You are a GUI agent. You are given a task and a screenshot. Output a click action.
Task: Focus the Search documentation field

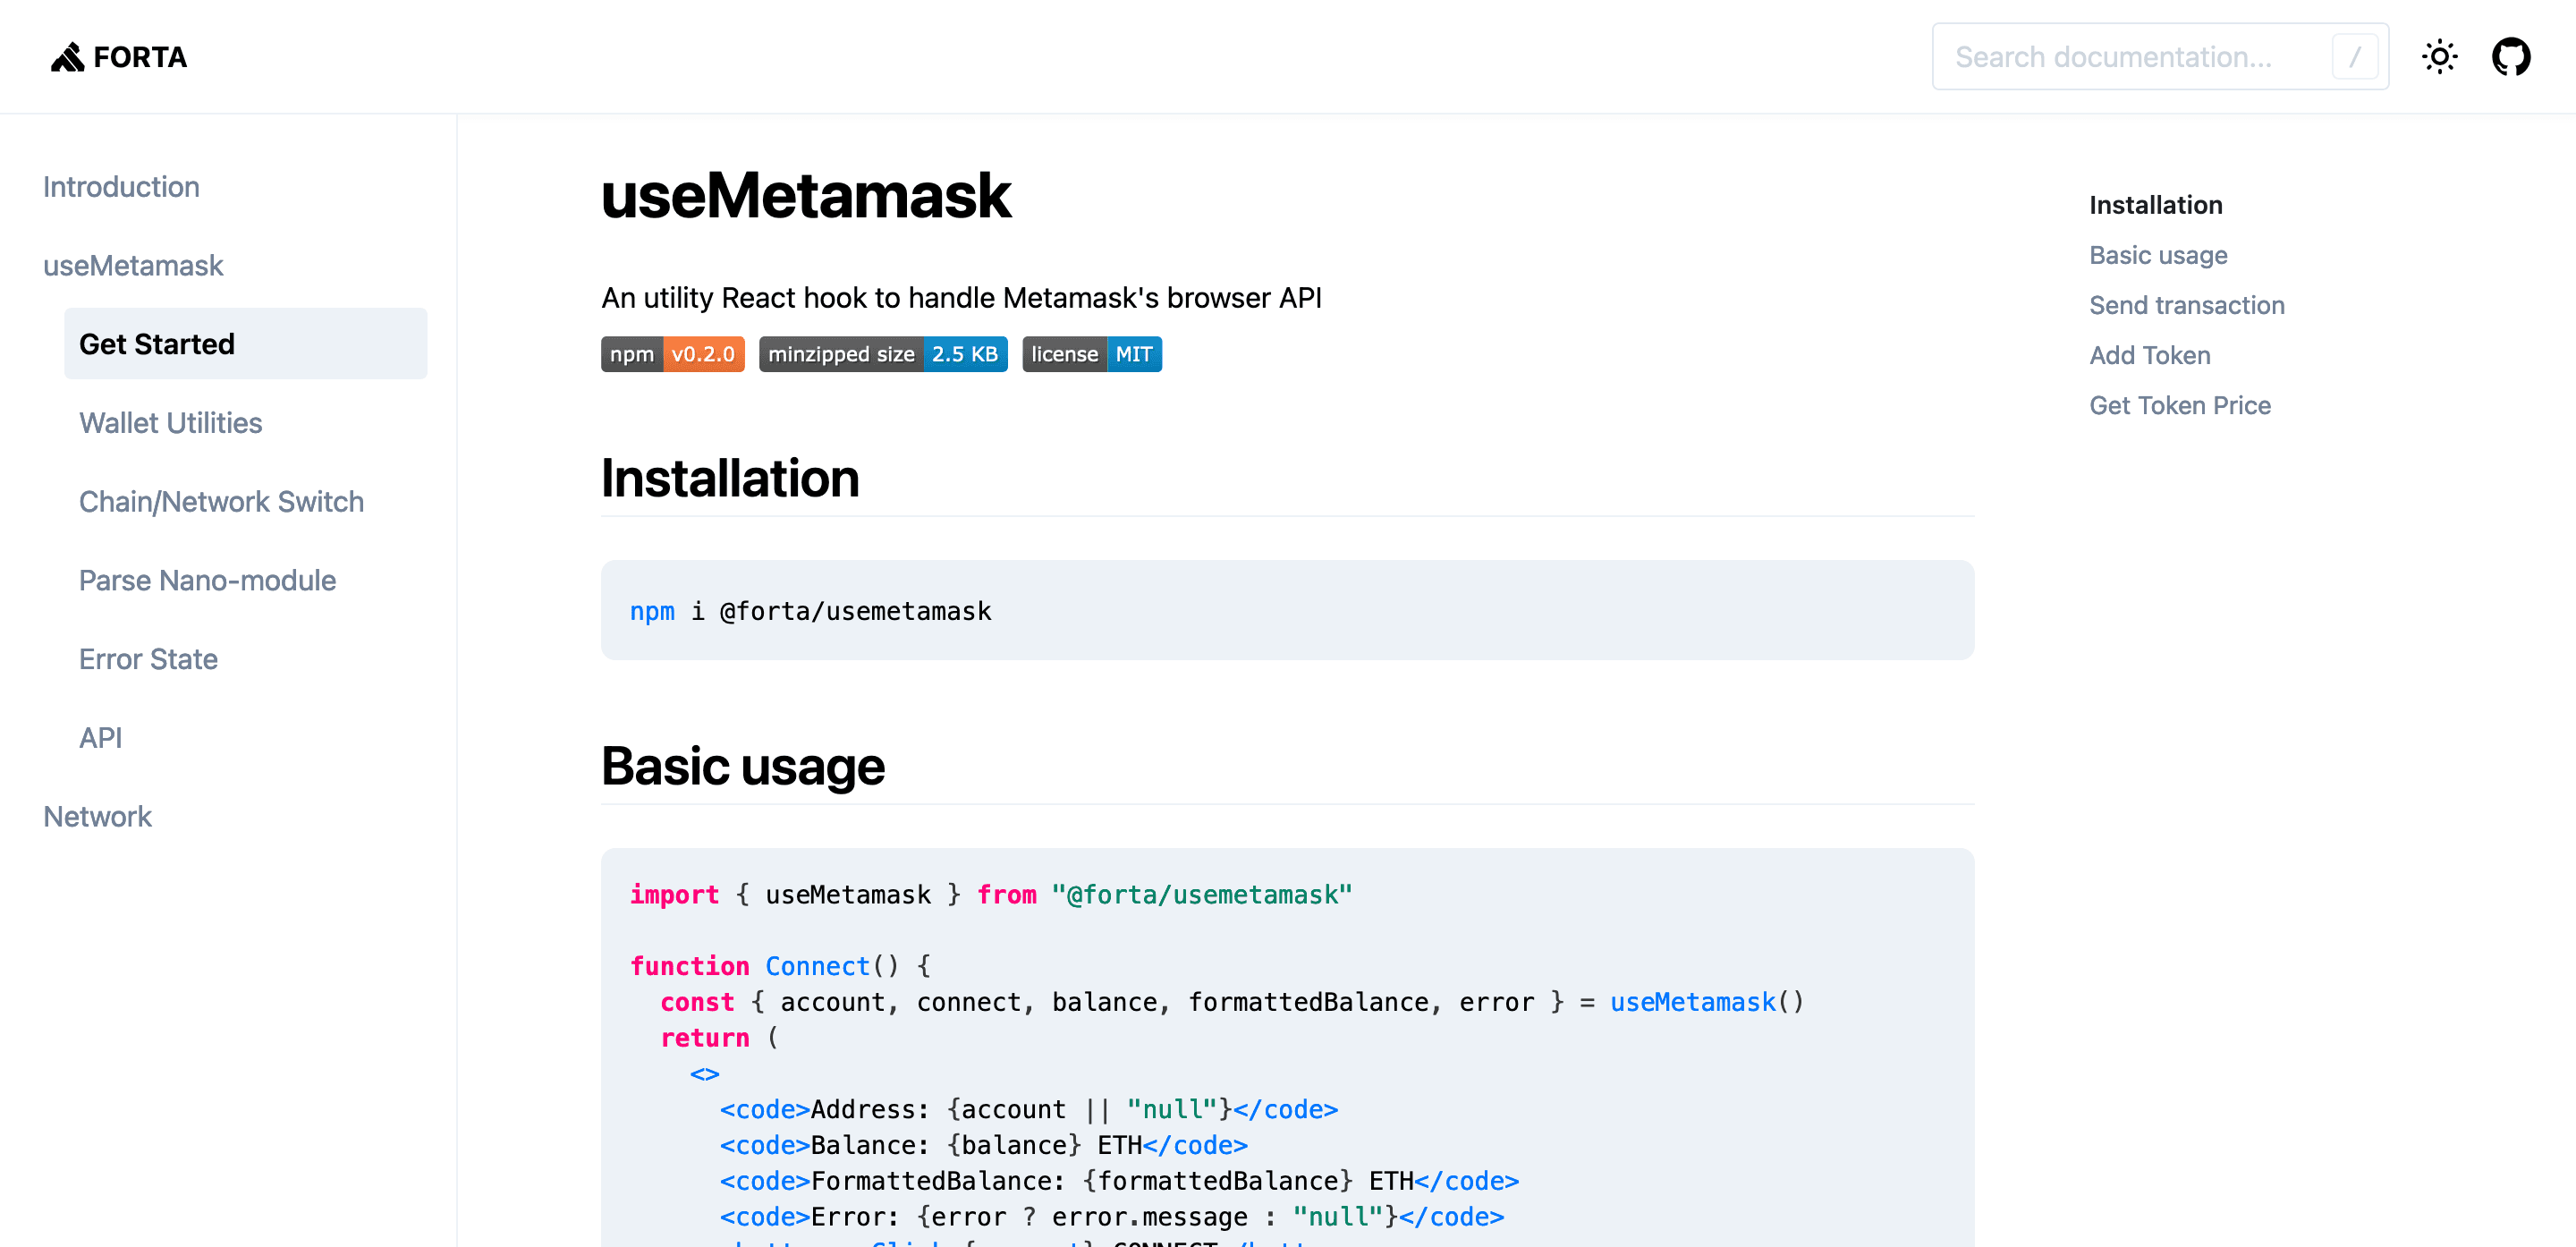(x=2130, y=57)
